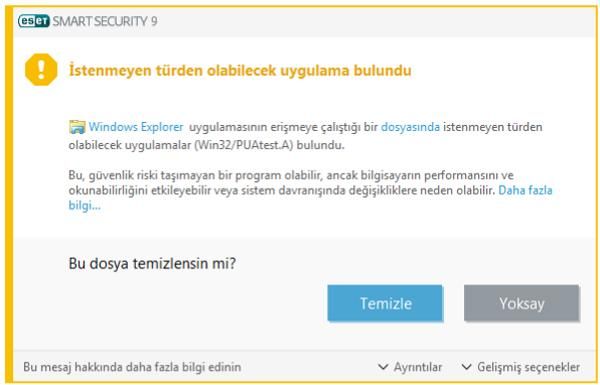Click the yellow left border stripe
600x385 pixels.
click(10, 193)
